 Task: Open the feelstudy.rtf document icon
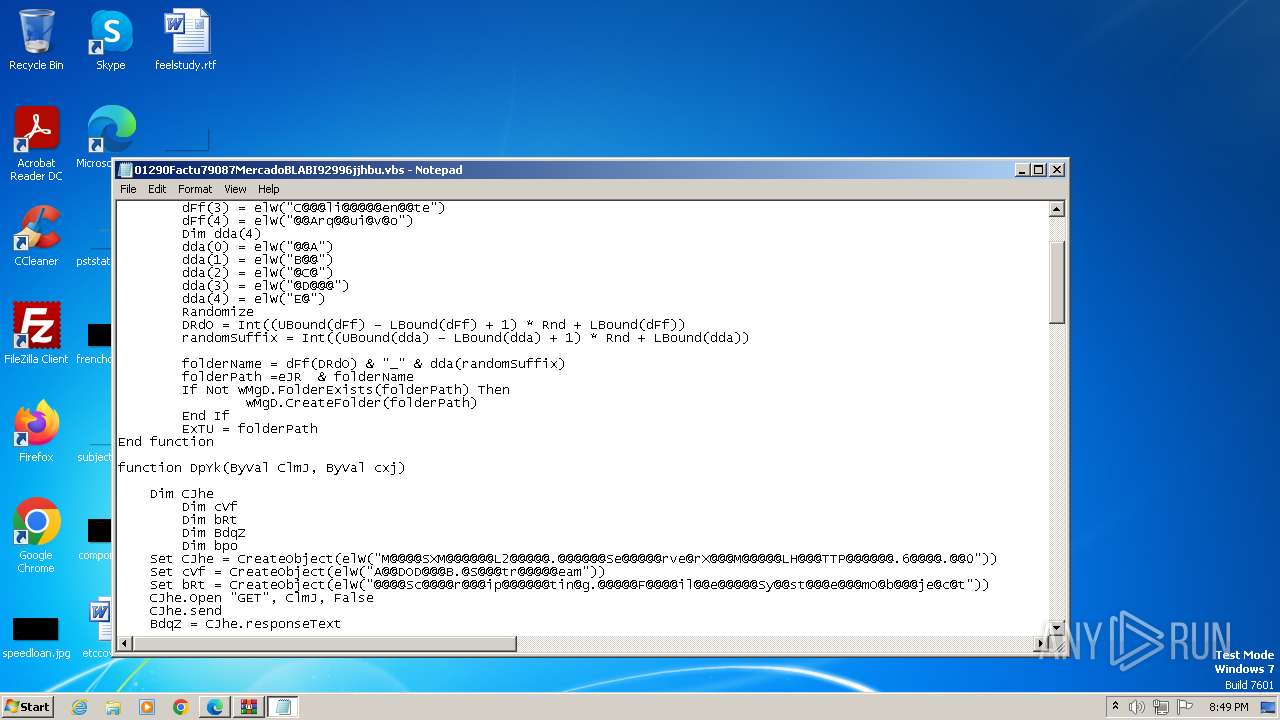point(185,40)
